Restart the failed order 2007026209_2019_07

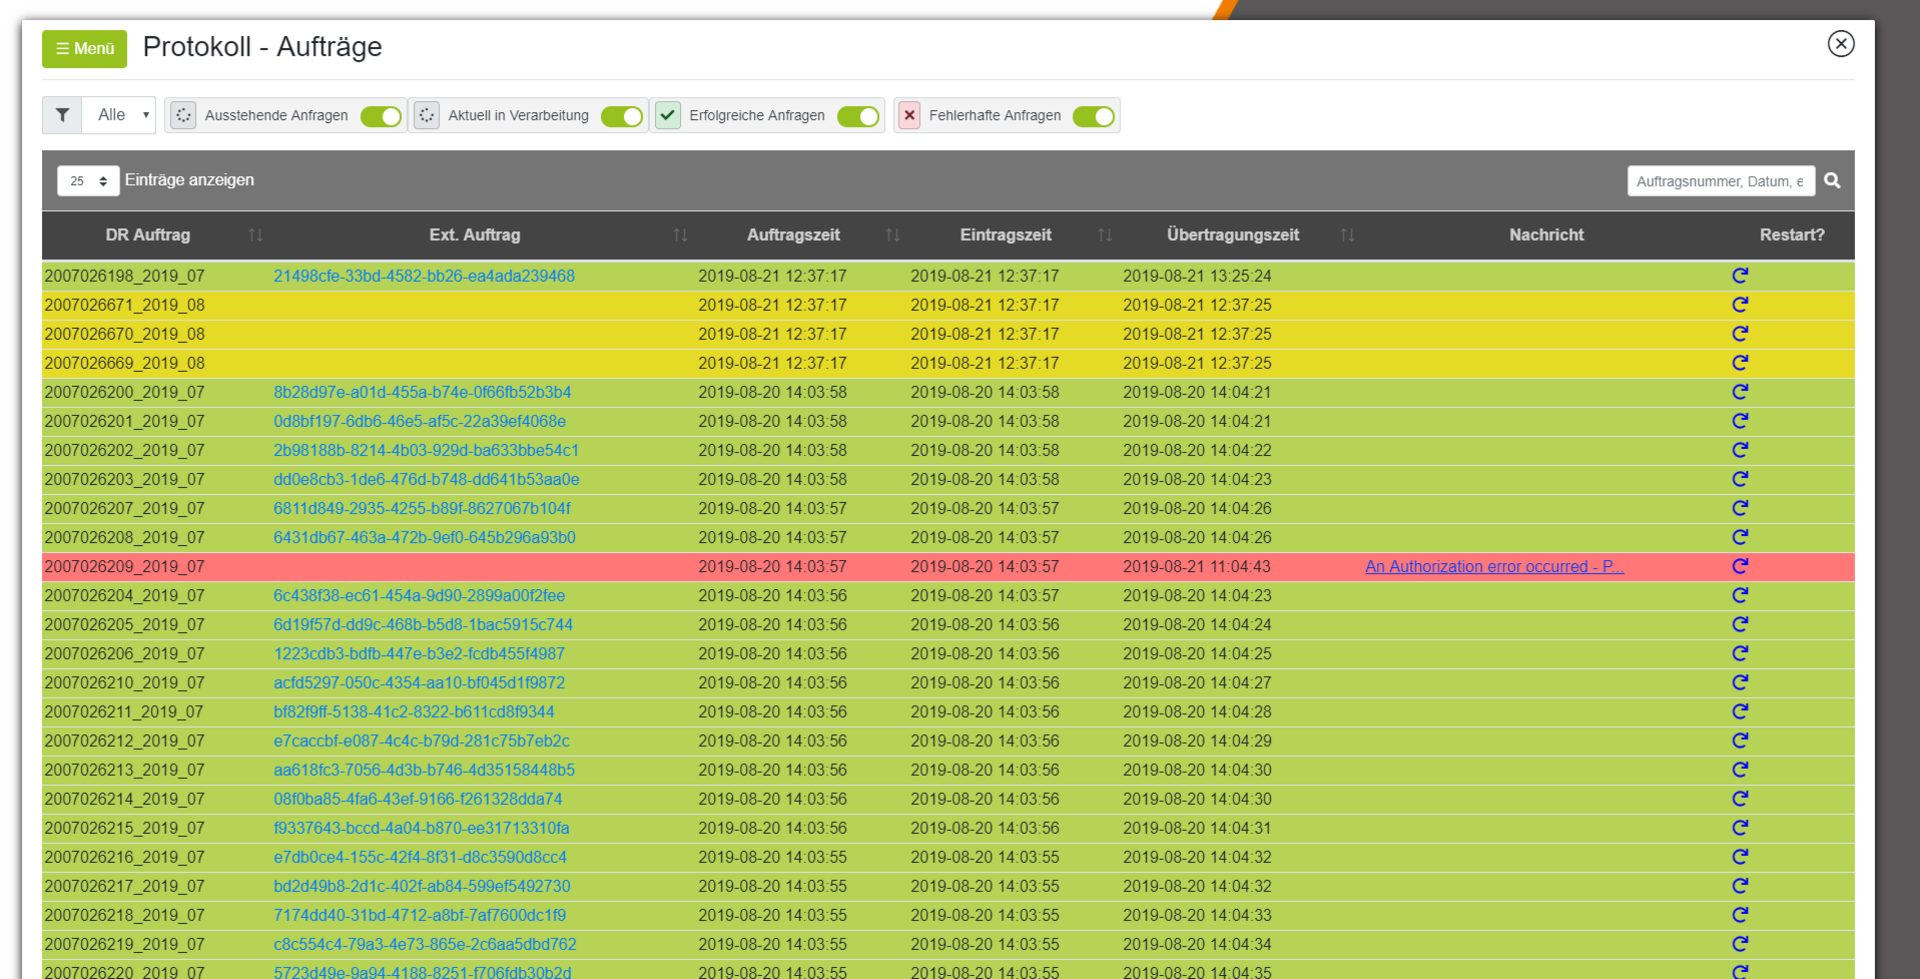click(x=1740, y=566)
